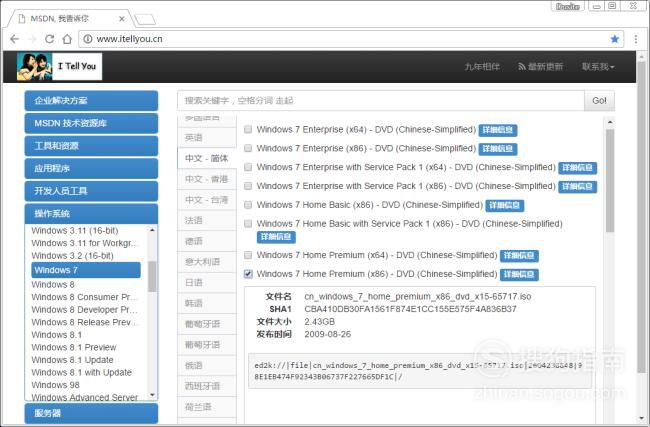
Task: Open 详细信息 for Enterprise Service Pack 1 (x64)
Action: click(577, 168)
